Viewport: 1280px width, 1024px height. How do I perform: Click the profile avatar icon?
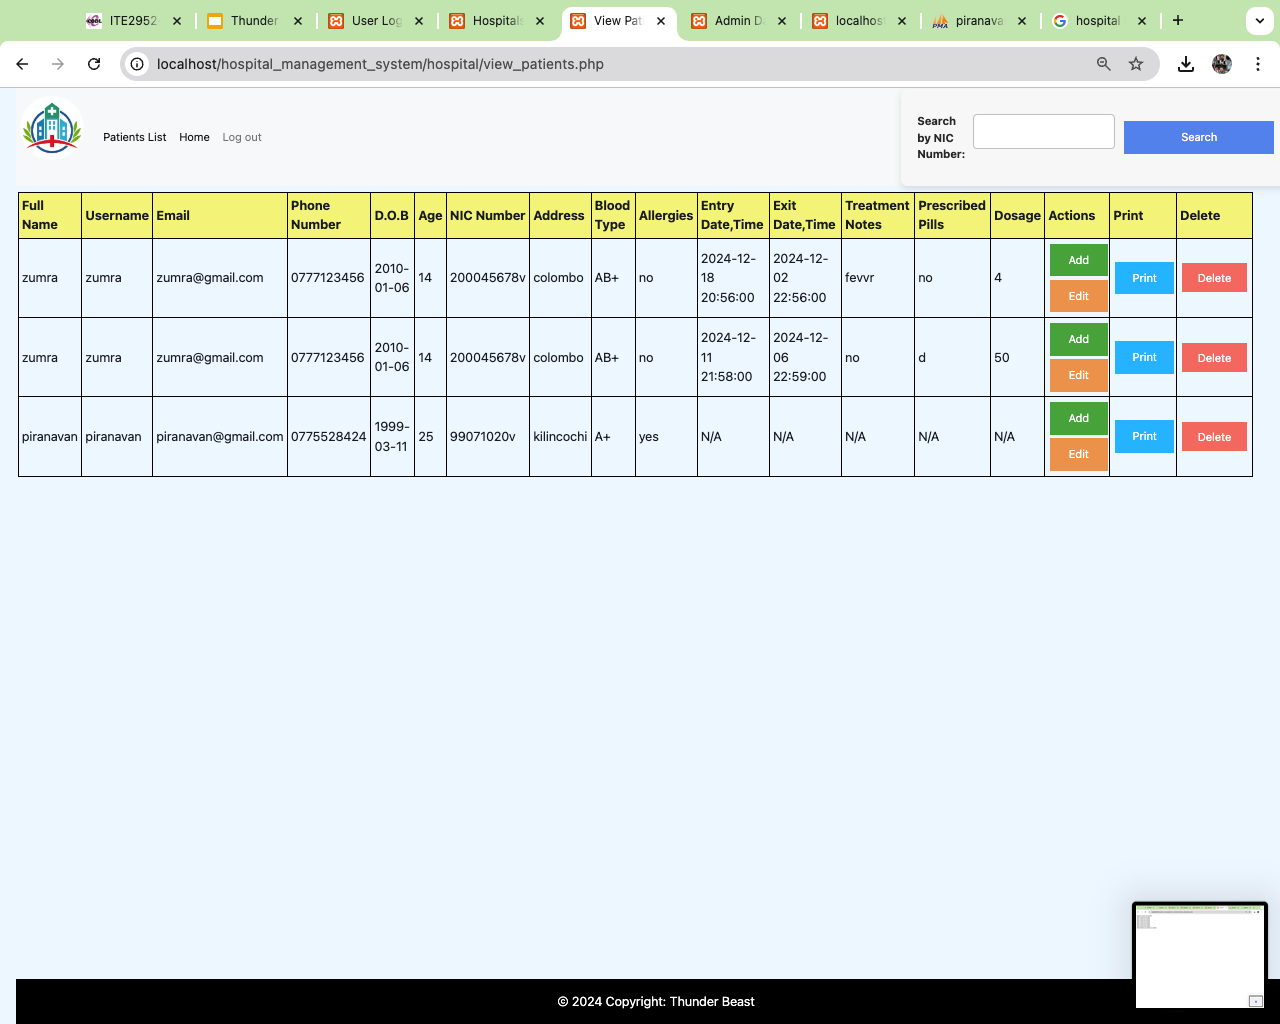1221,64
